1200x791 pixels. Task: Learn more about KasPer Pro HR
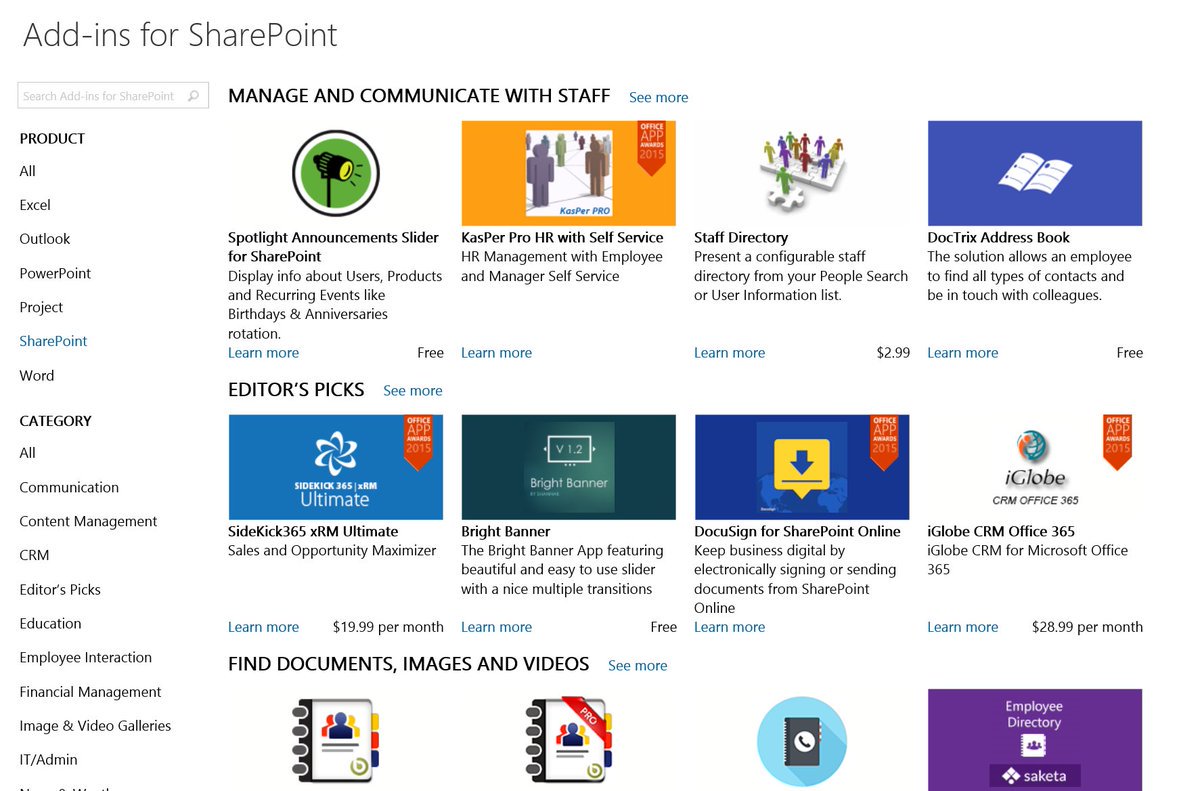point(496,353)
